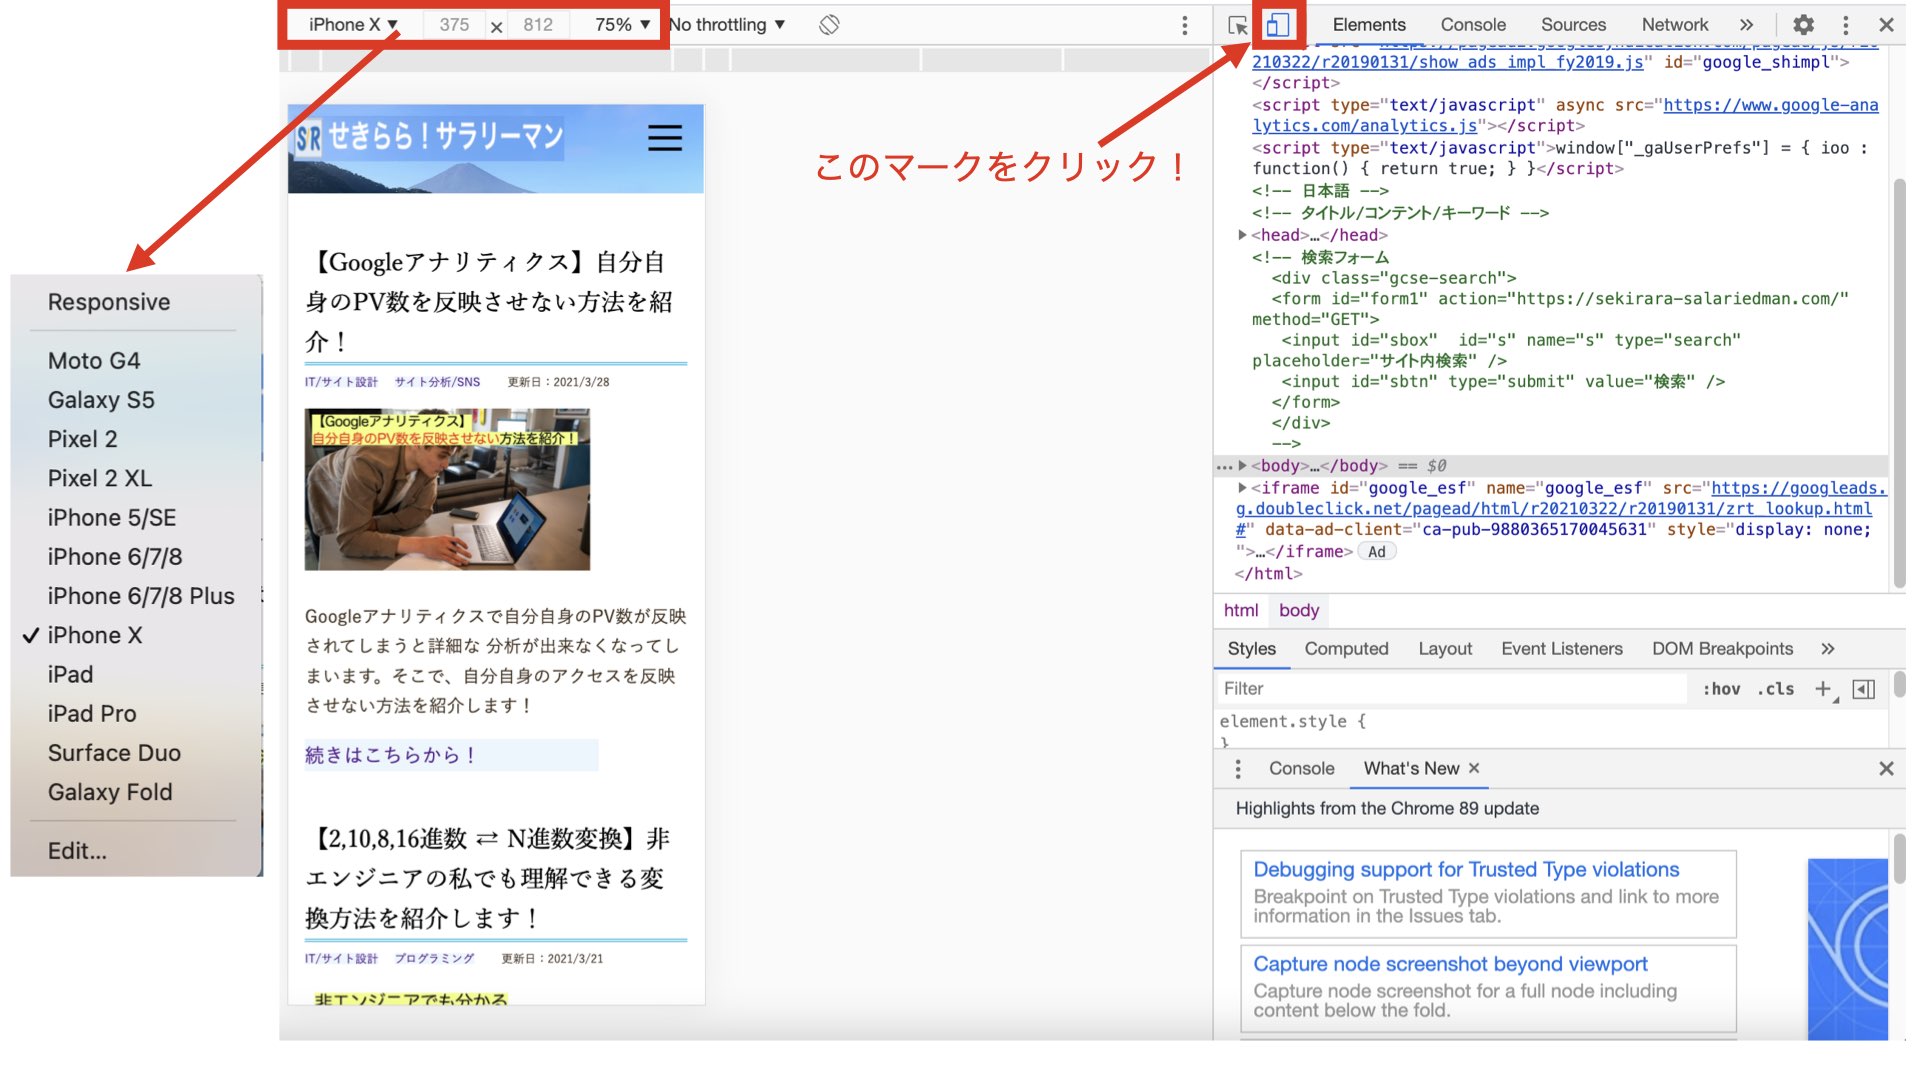Screen dimensions: 1920x1080
Task: Open the 75% zoom dropdown
Action: pos(621,25)
